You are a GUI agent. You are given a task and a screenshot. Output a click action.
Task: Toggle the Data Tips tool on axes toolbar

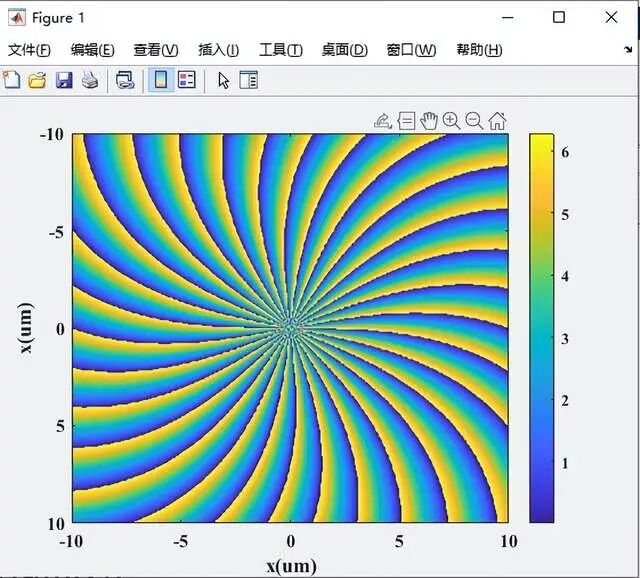click(406, 121)
